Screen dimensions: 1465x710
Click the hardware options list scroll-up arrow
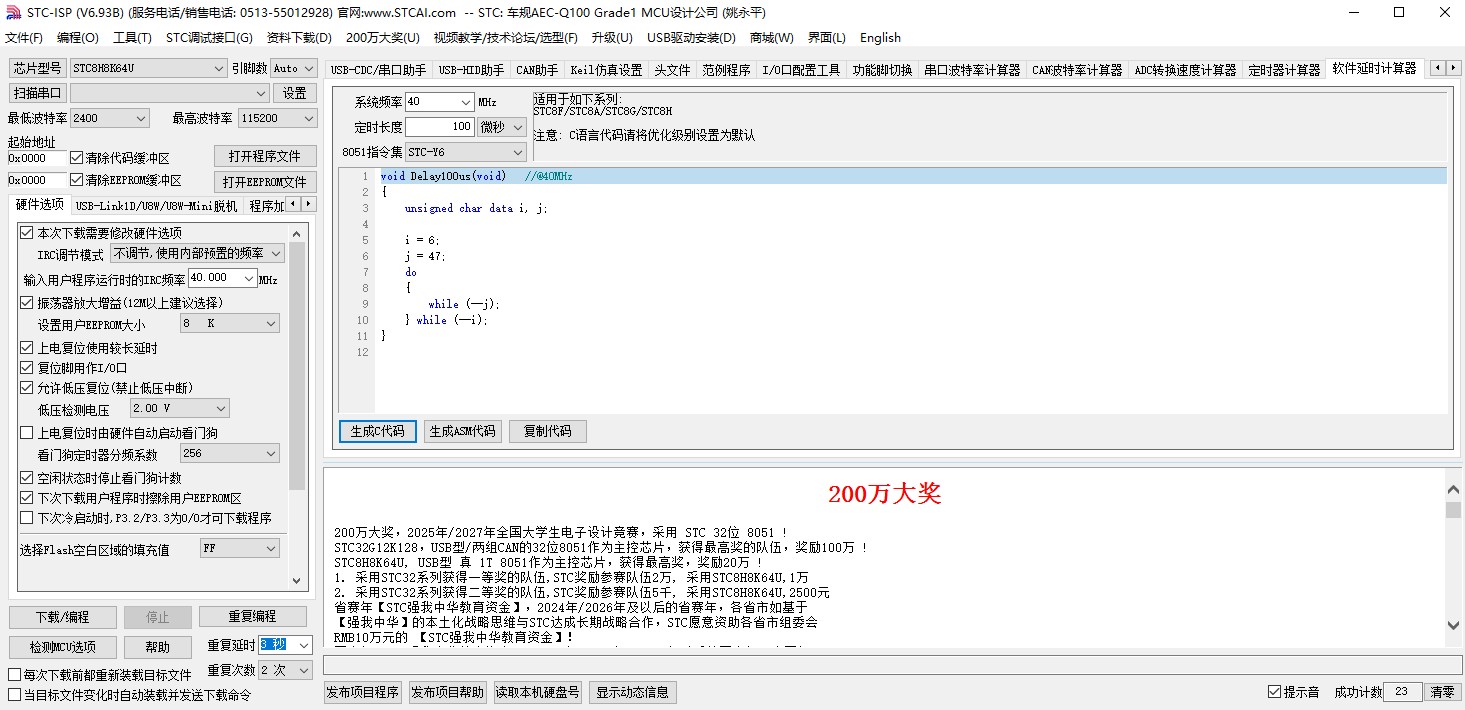pos(297,232)
